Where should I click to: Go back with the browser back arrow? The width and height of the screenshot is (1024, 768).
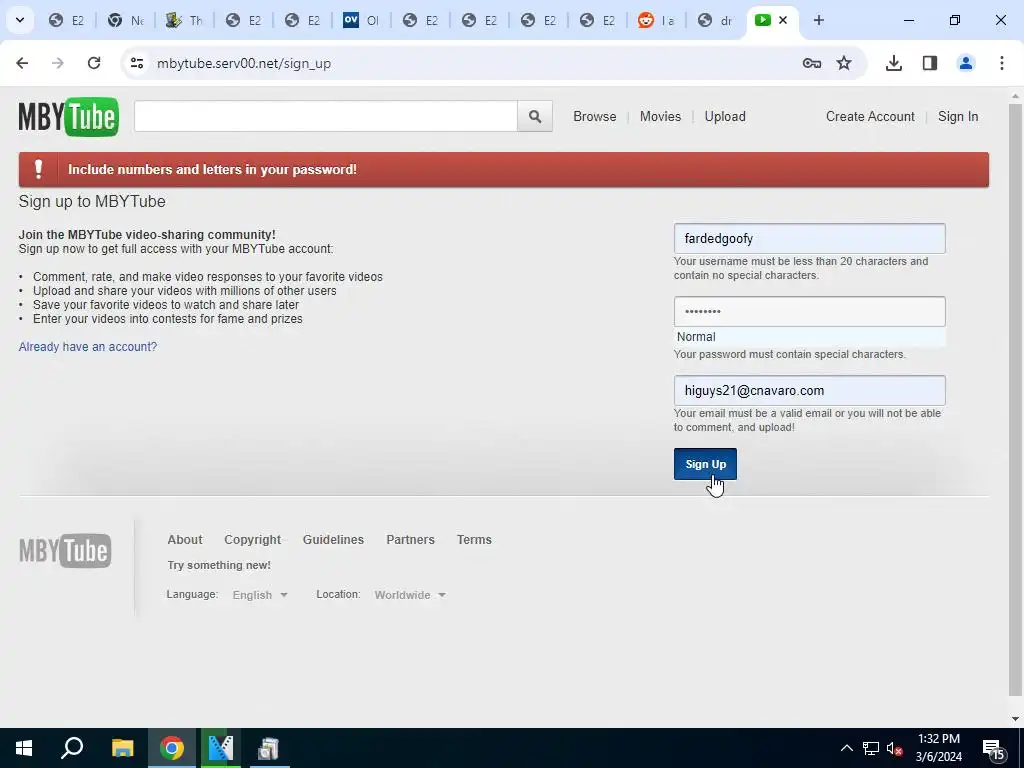click(x=22, y=63)
